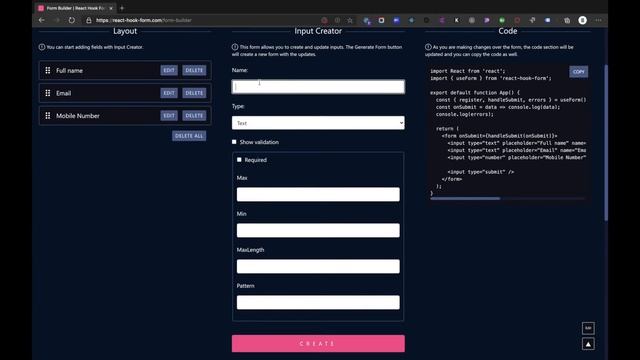
Task: View site info via the lock icon
Action: tap(89, 20)
